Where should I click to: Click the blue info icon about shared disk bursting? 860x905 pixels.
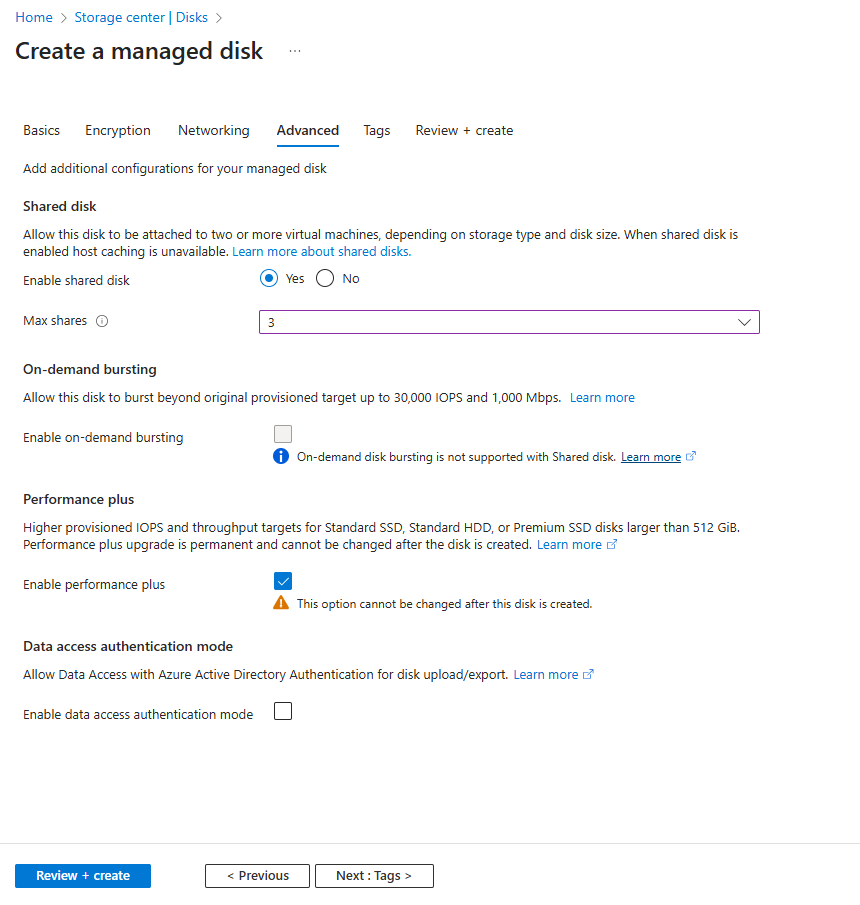[281, 457]
